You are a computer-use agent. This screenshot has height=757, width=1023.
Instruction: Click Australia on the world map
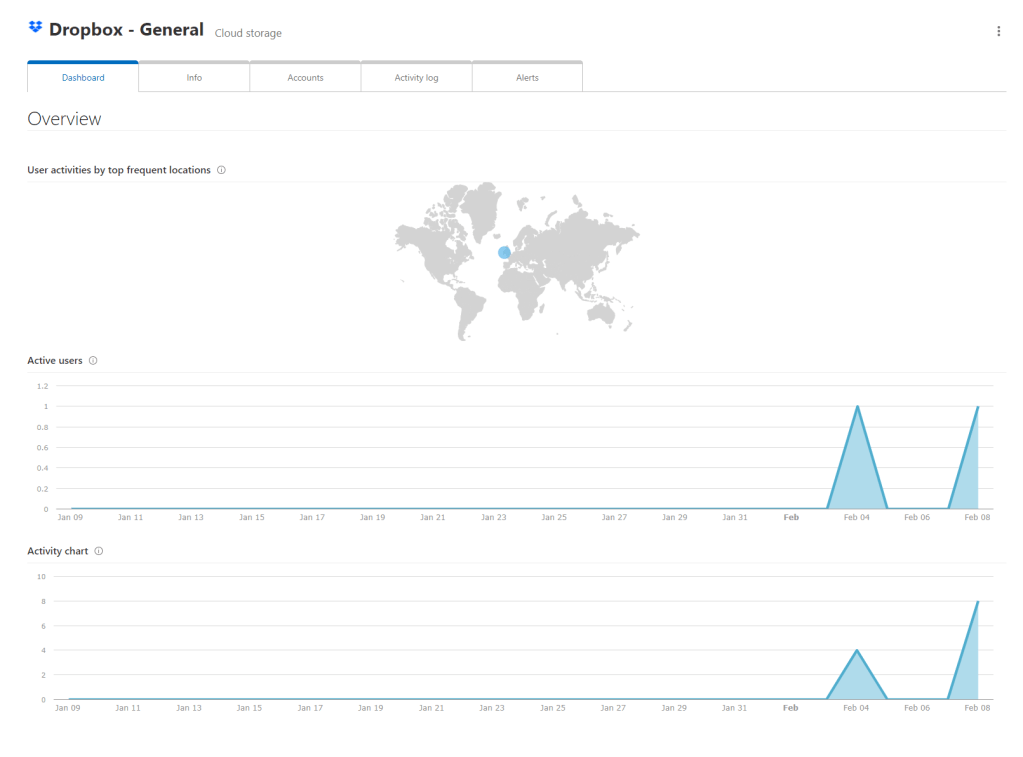[x=602, y=311]
